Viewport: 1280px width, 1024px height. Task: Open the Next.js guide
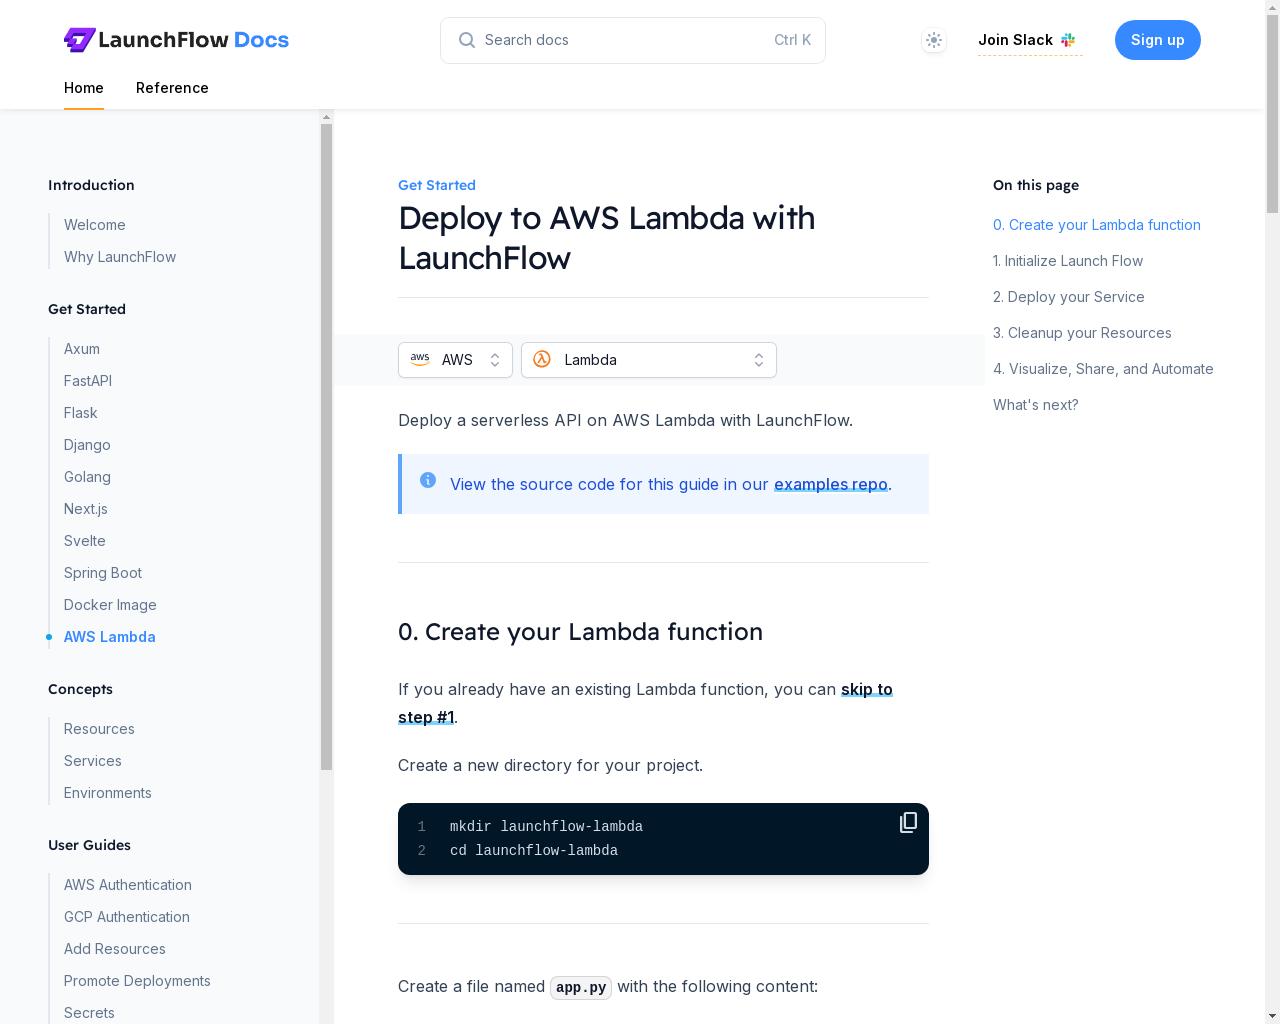click(86, 509)
